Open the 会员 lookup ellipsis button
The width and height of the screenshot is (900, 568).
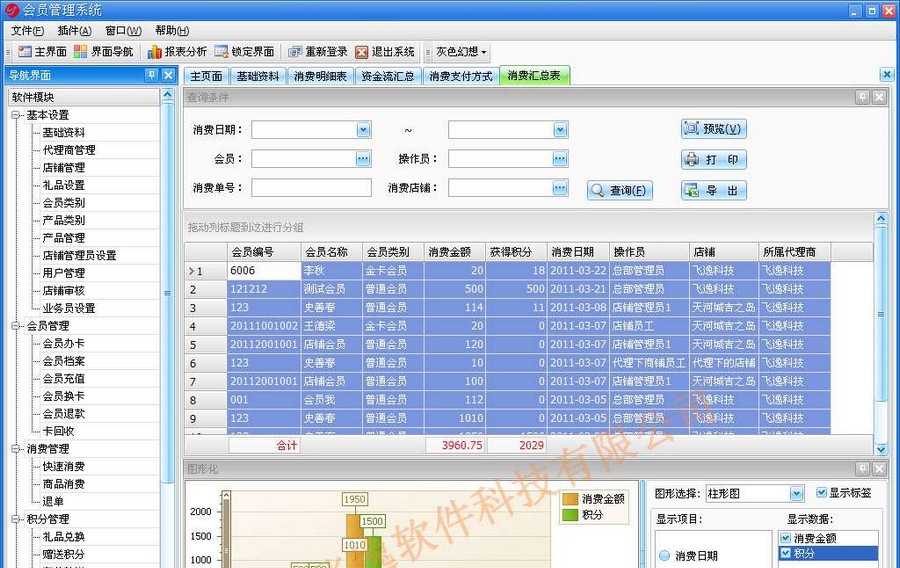(x=363, y=158)
